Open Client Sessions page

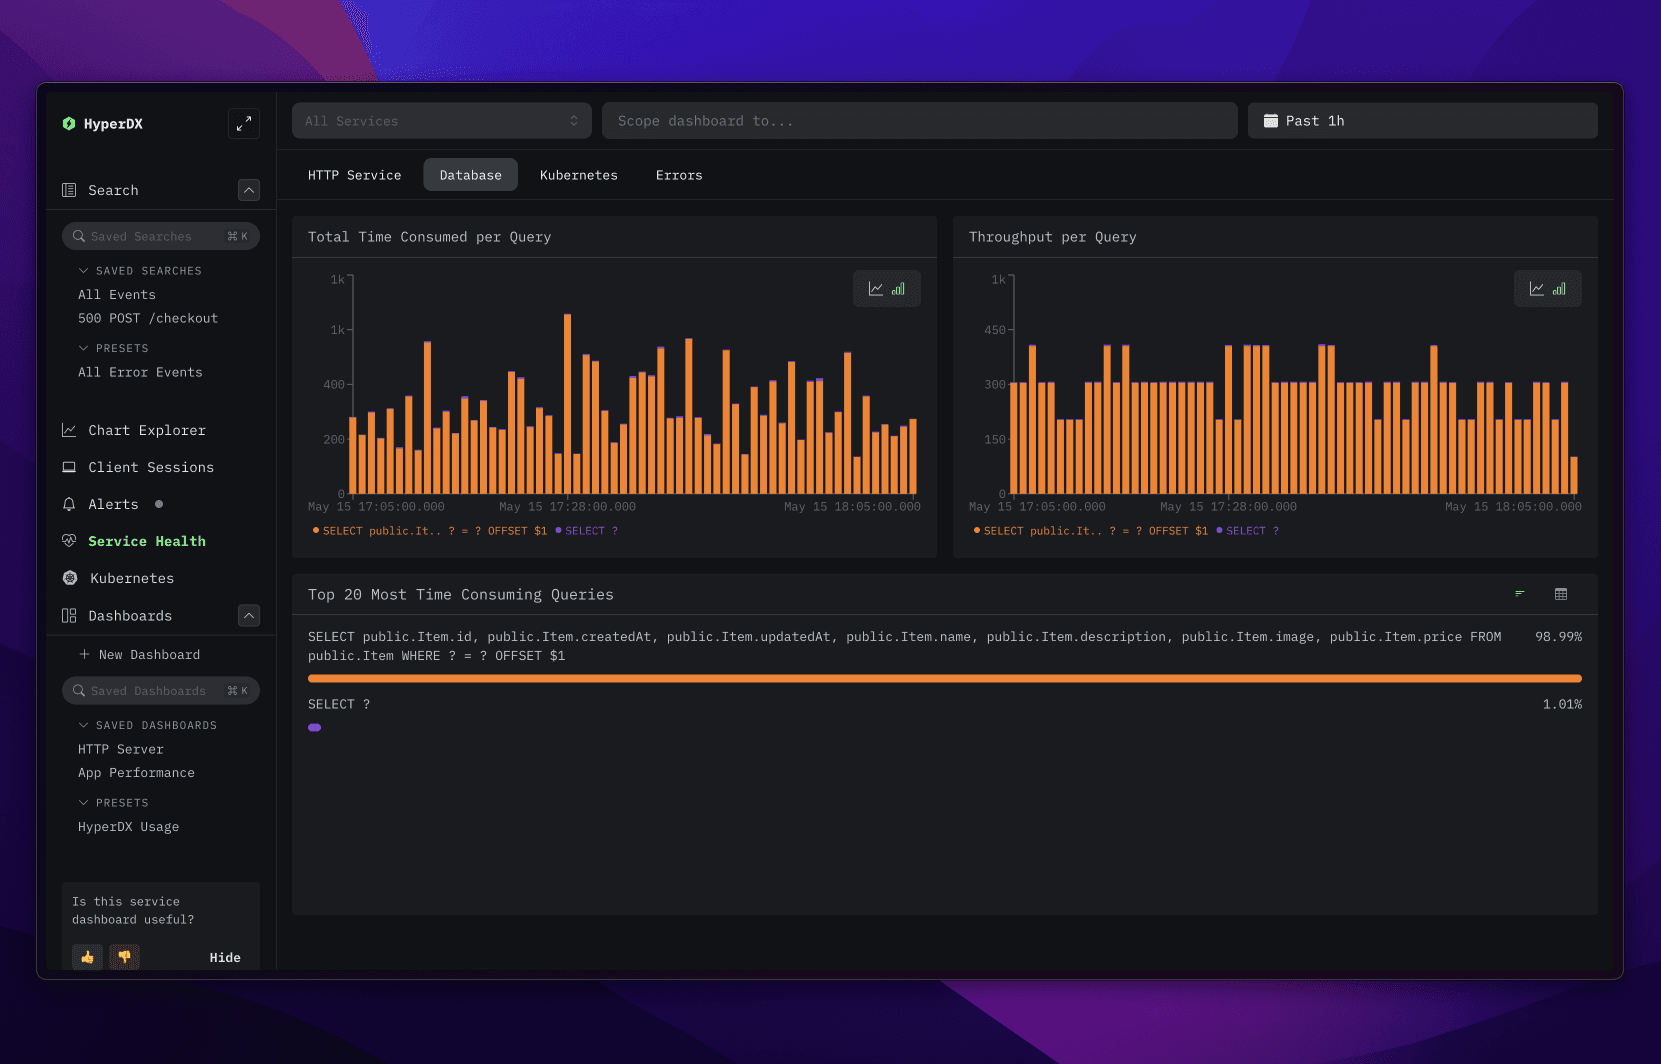(150, 467)
